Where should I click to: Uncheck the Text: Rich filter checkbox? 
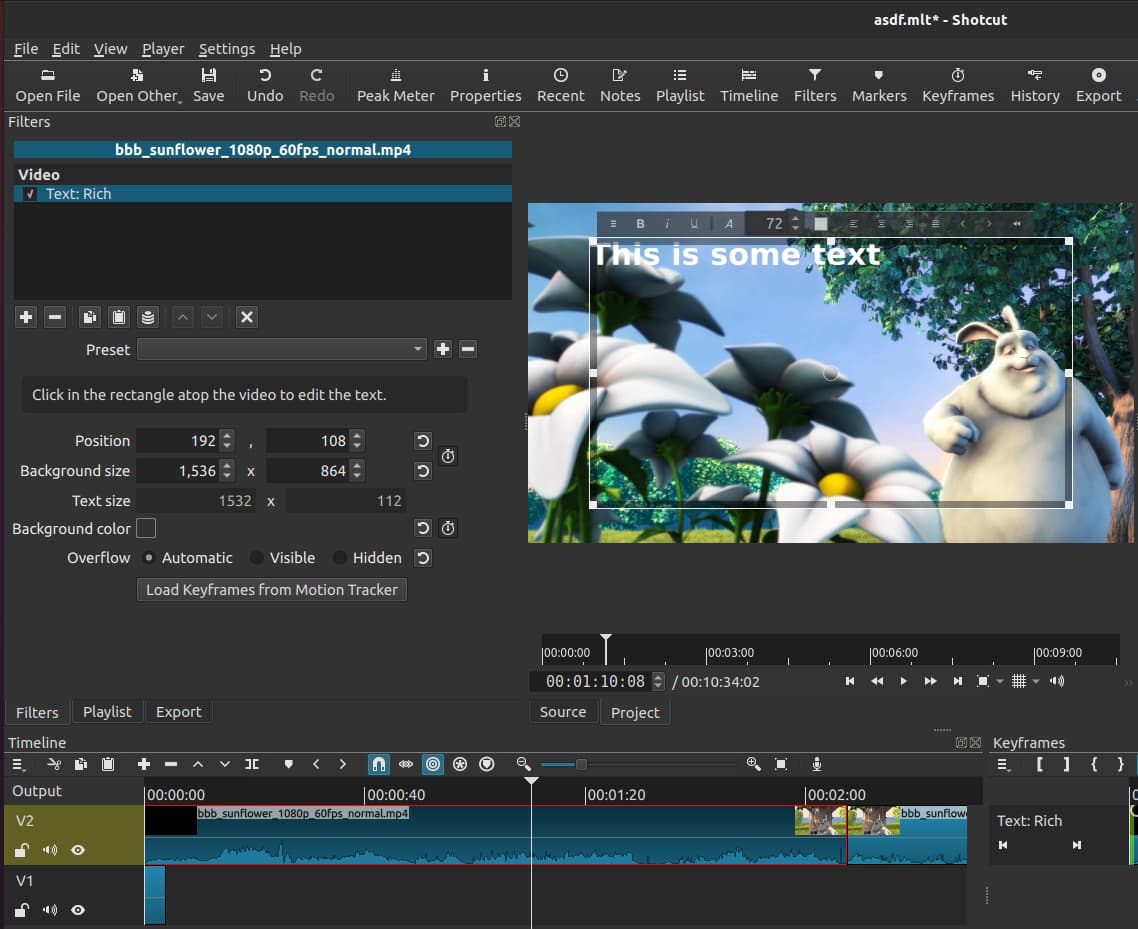click(31, 194)
